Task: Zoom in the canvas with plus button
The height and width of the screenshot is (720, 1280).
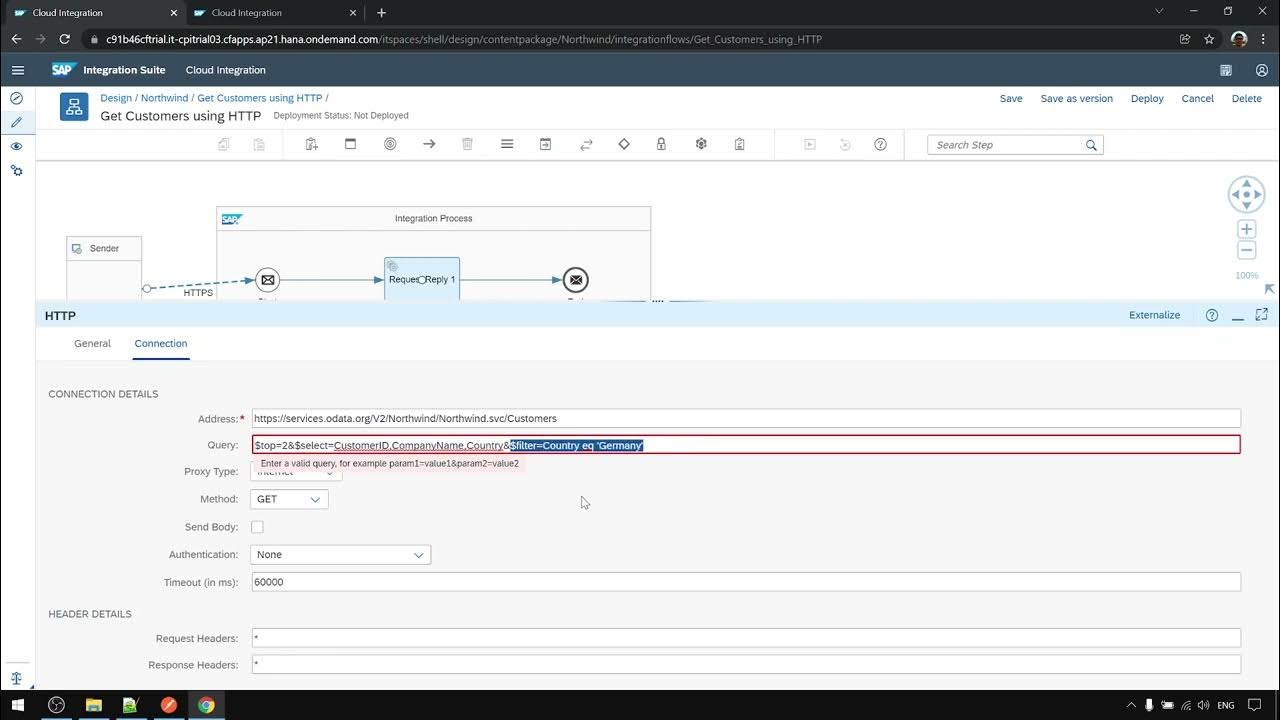Action: point(1246,229)
